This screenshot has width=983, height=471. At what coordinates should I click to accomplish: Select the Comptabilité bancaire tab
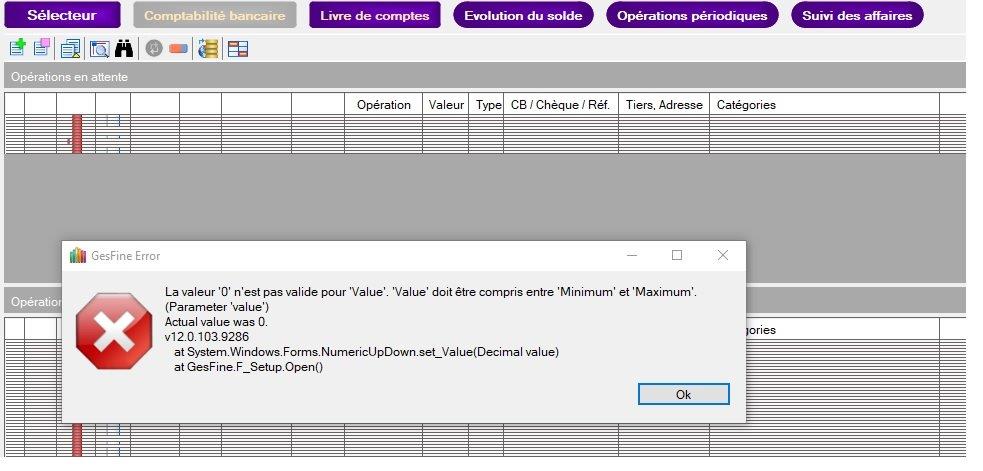(215, 16)
